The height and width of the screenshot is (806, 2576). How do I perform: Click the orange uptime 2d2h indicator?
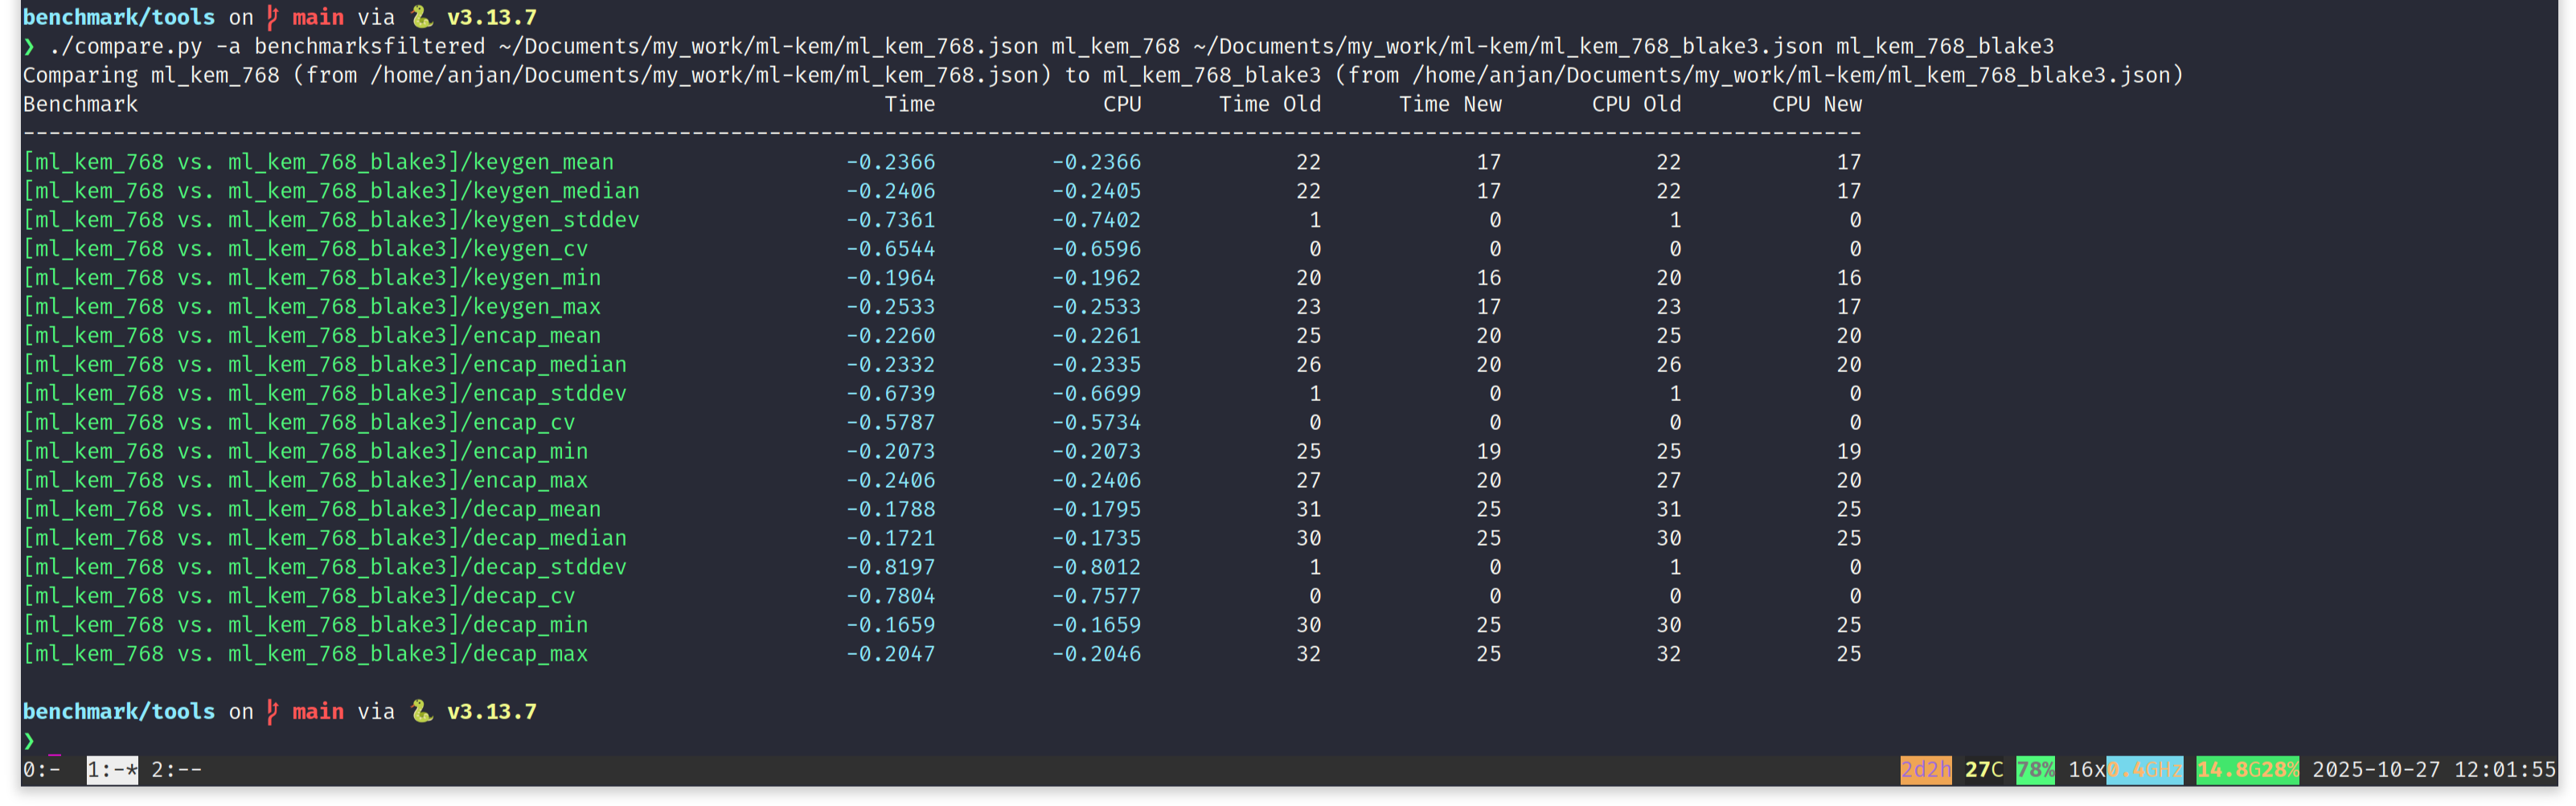pos(1925,769)
